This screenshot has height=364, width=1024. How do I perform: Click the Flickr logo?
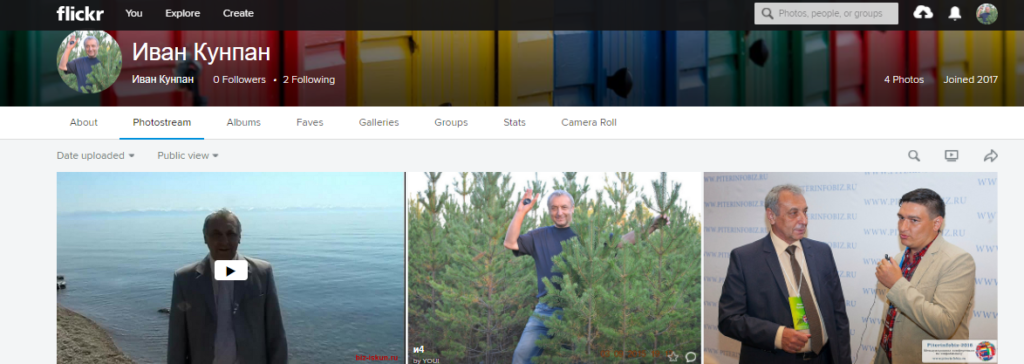(x=80, y=14)
